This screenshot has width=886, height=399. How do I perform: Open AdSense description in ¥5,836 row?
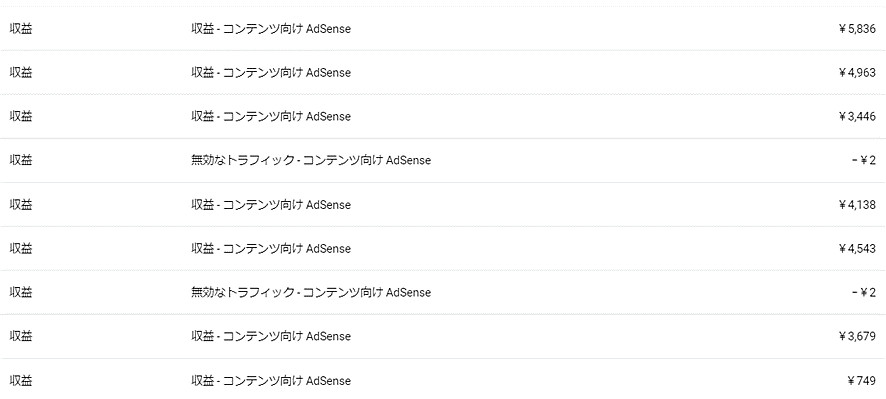[x=271, y=29]
